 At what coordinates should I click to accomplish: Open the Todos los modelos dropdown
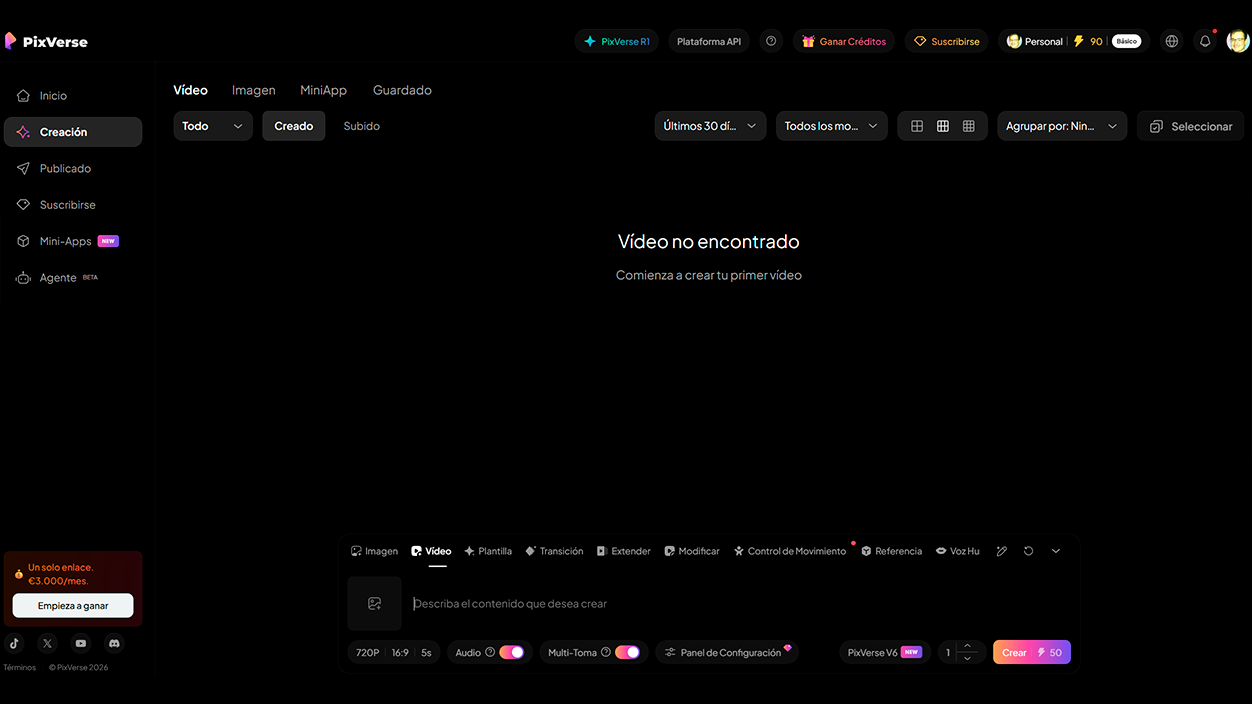[831, 126]
